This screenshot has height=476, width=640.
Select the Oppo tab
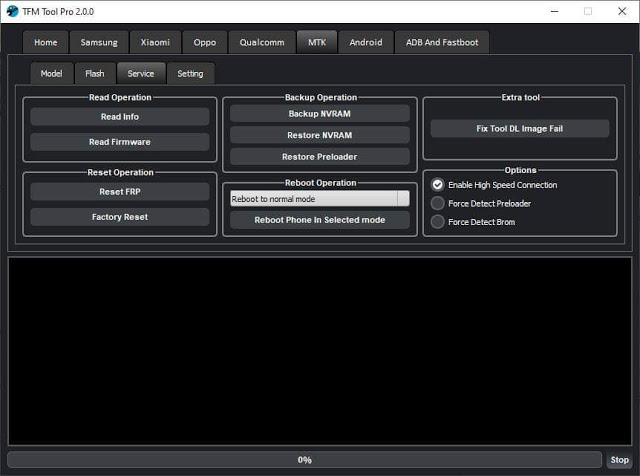point(204,42)
